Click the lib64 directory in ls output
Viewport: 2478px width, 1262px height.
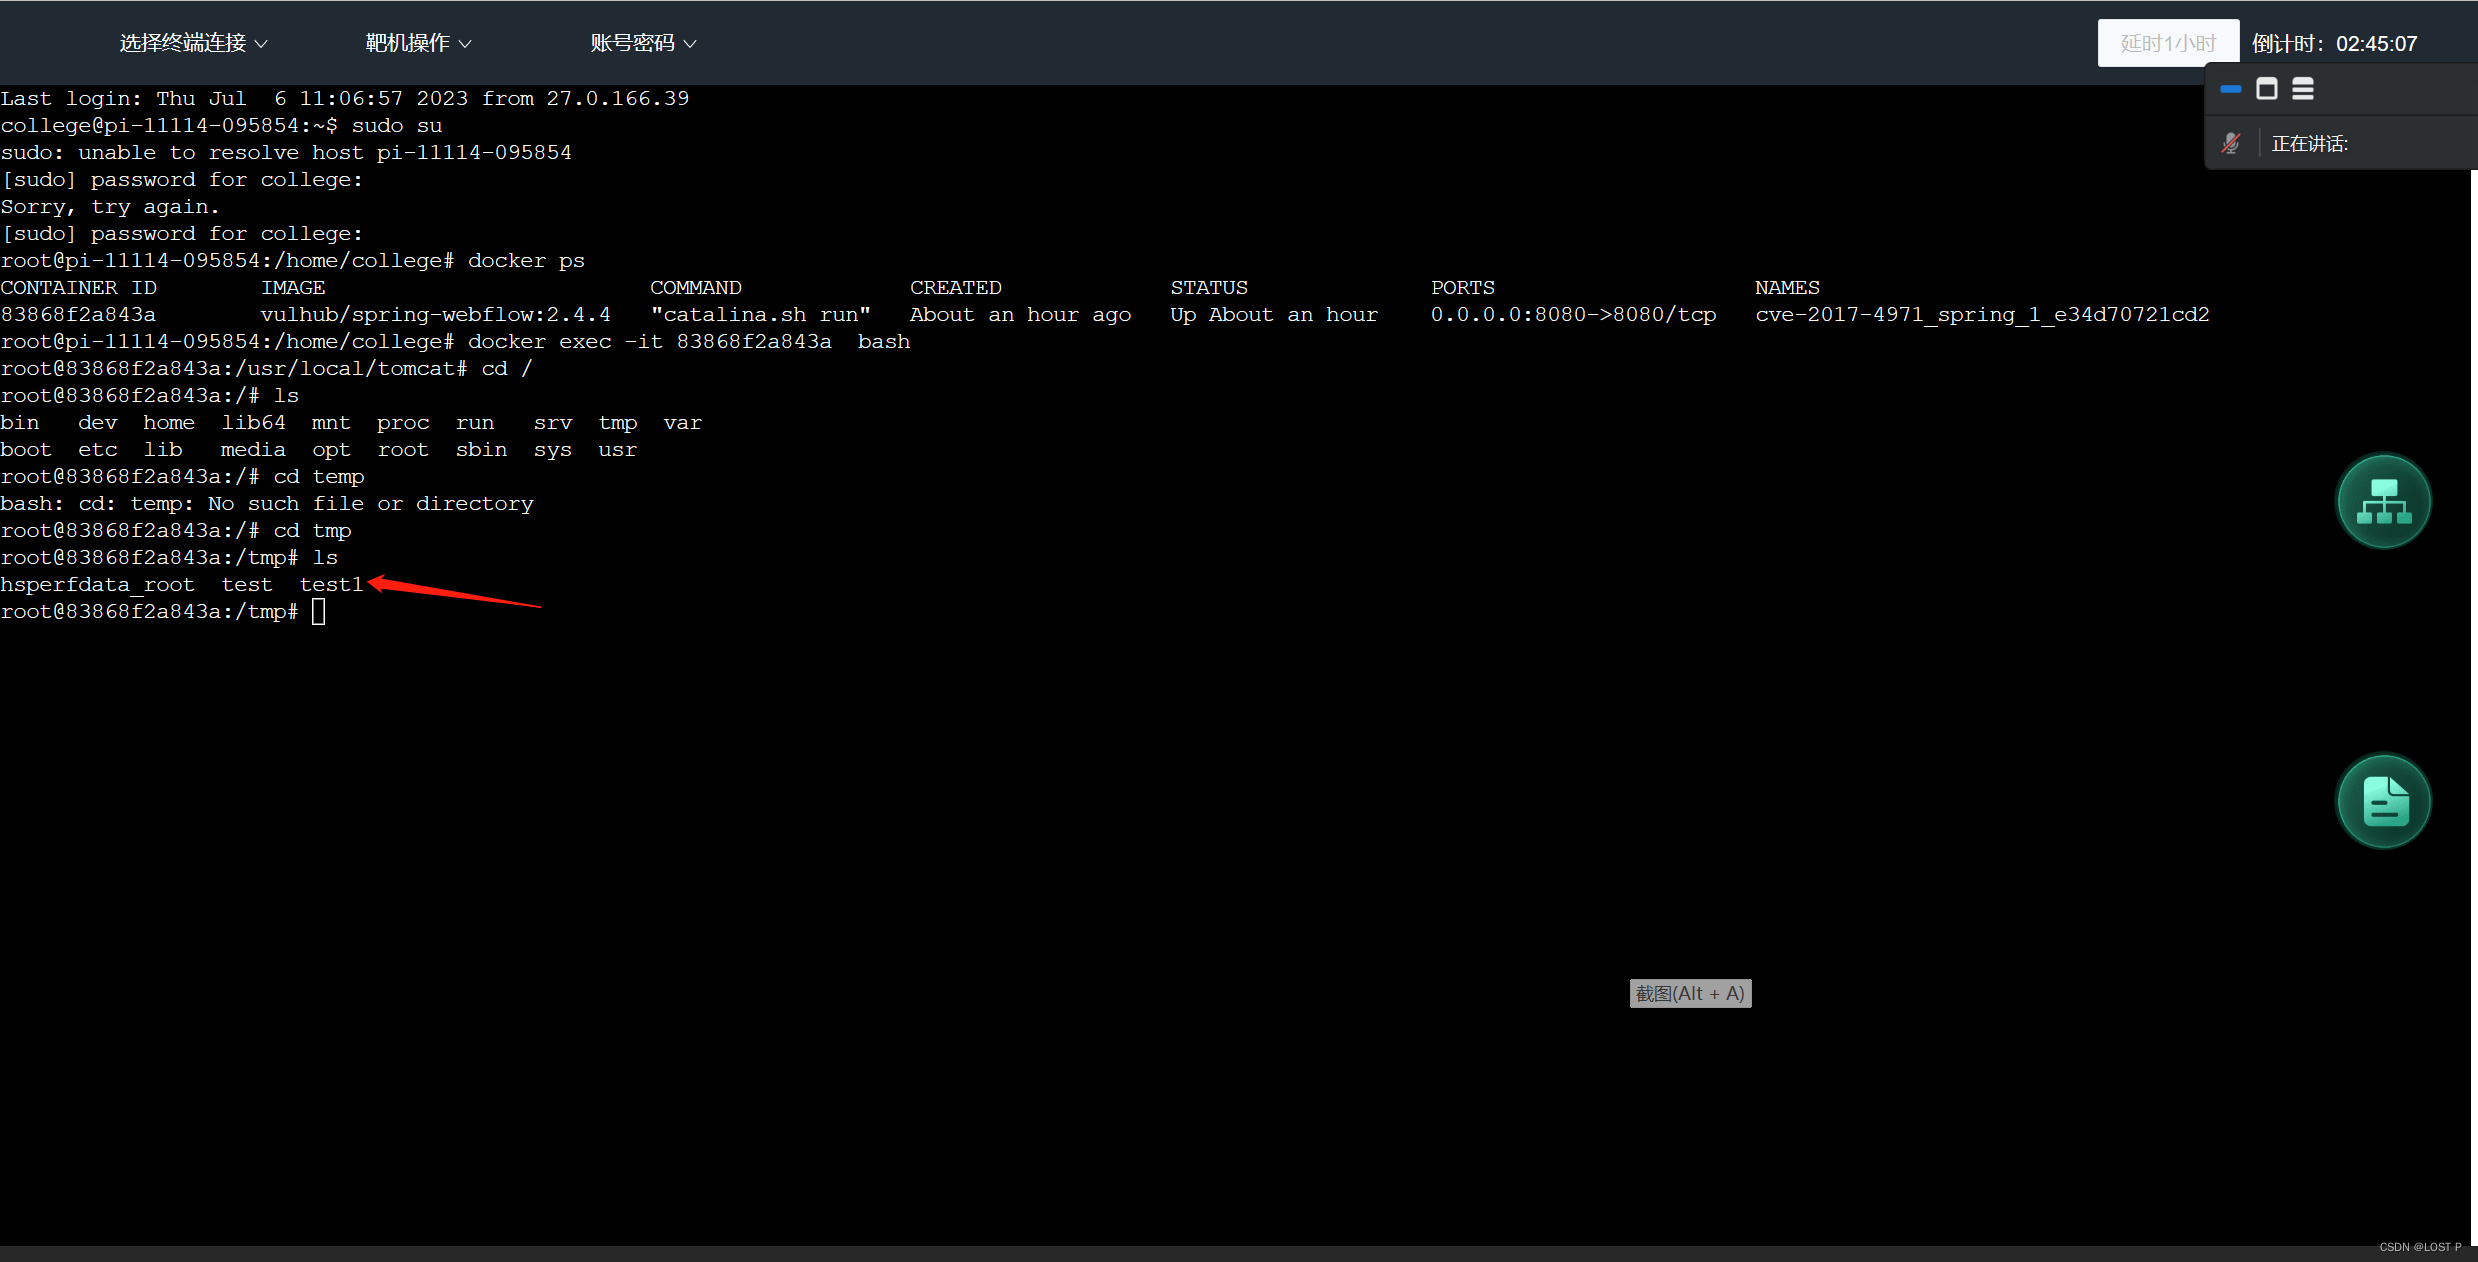click(253, 422)
